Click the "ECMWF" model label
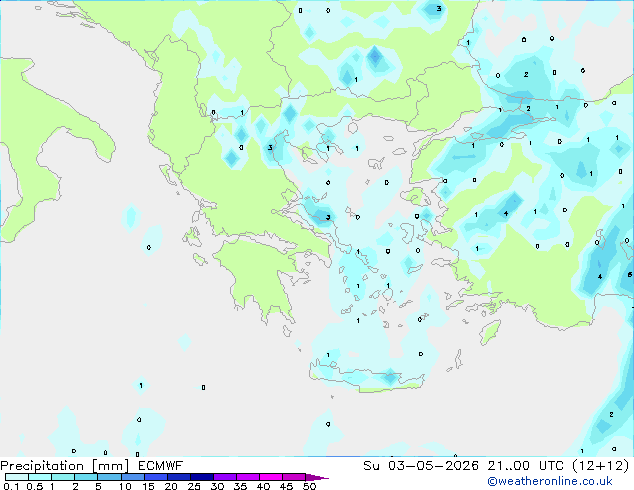This screenshot has width=634, height=490. (x=161, y=466)
